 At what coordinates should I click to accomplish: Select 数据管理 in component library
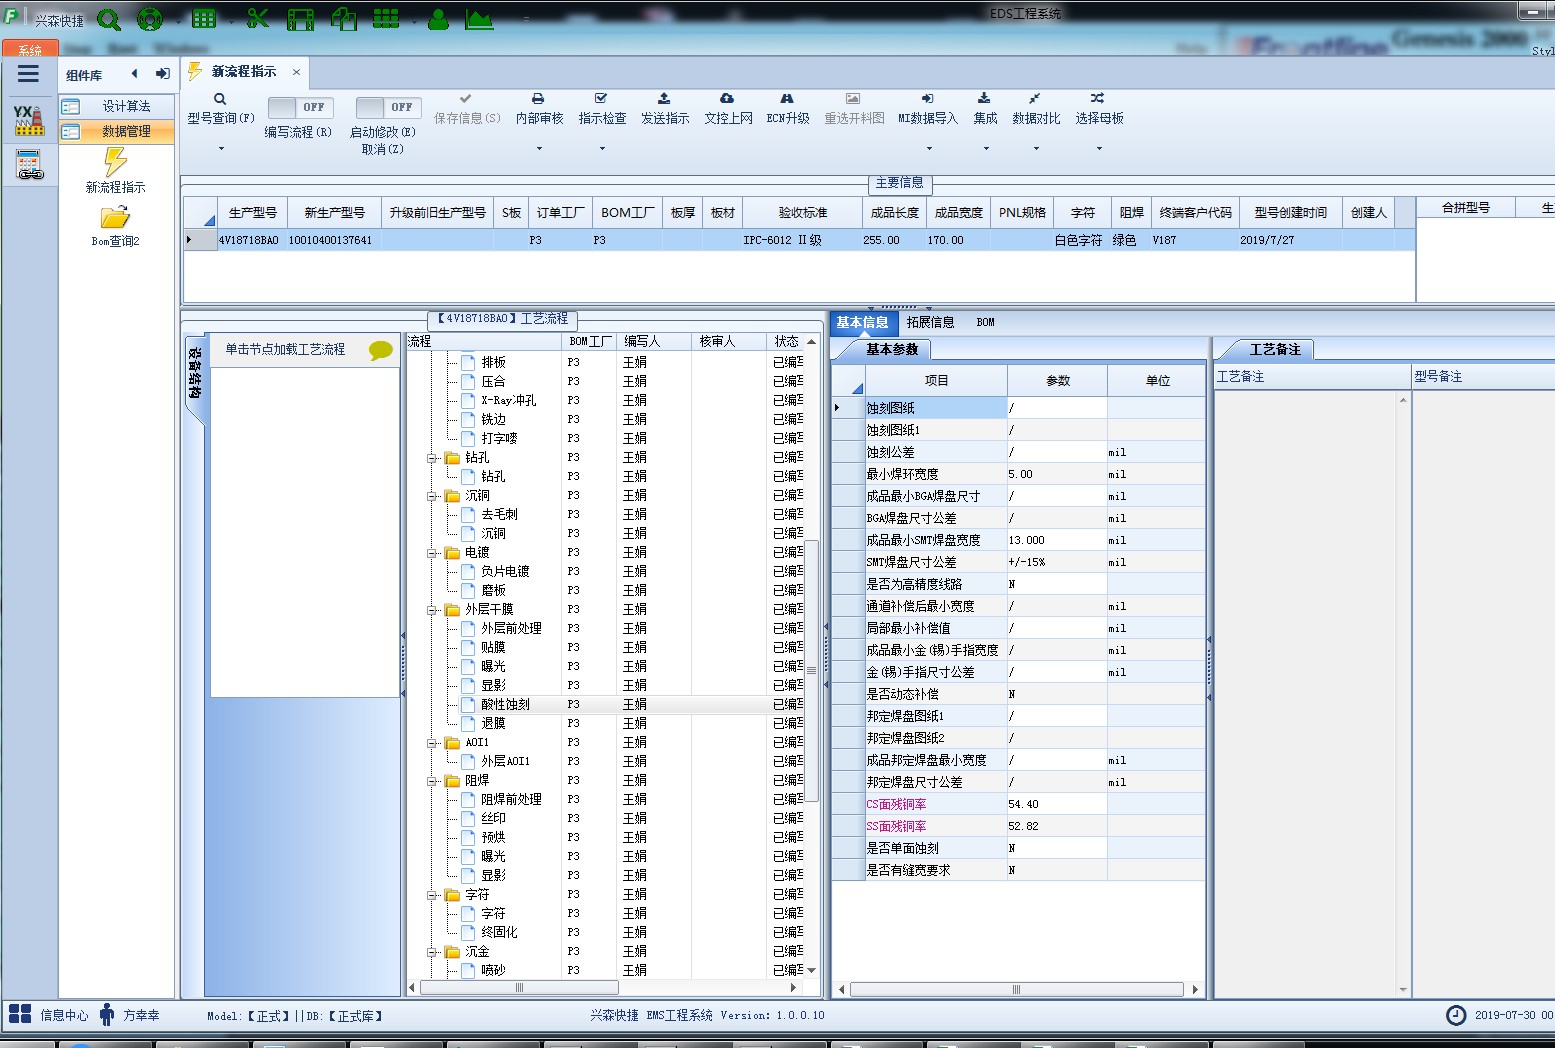point(117,131)
